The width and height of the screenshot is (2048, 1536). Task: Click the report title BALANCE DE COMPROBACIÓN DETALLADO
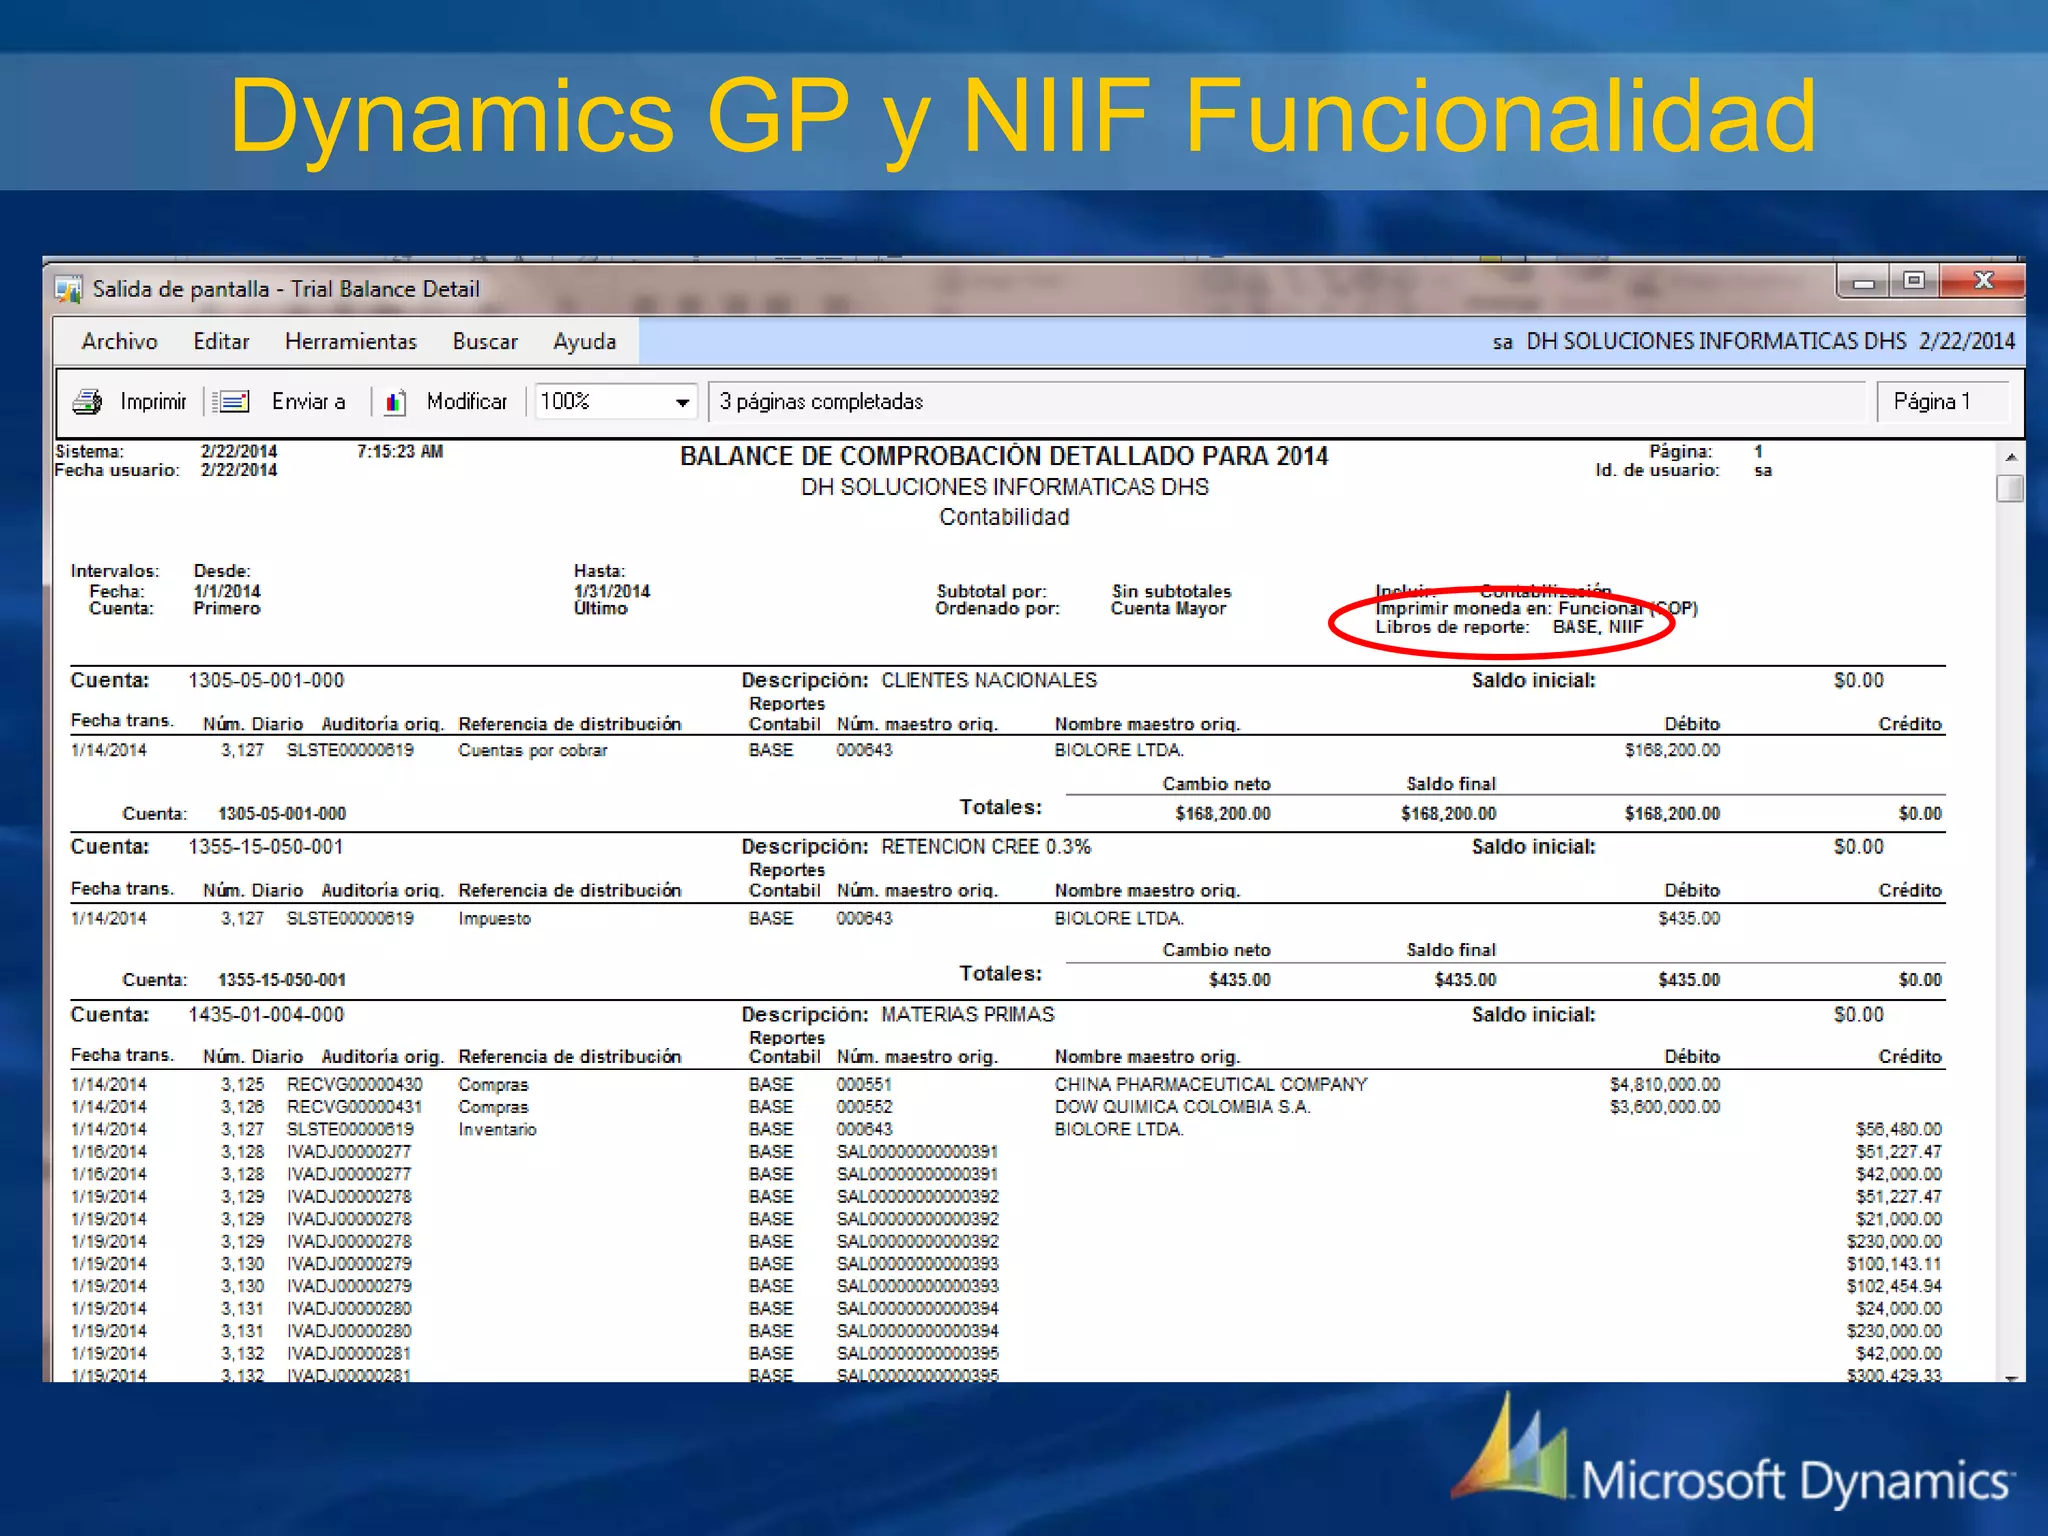click(x=1004, y=456)
